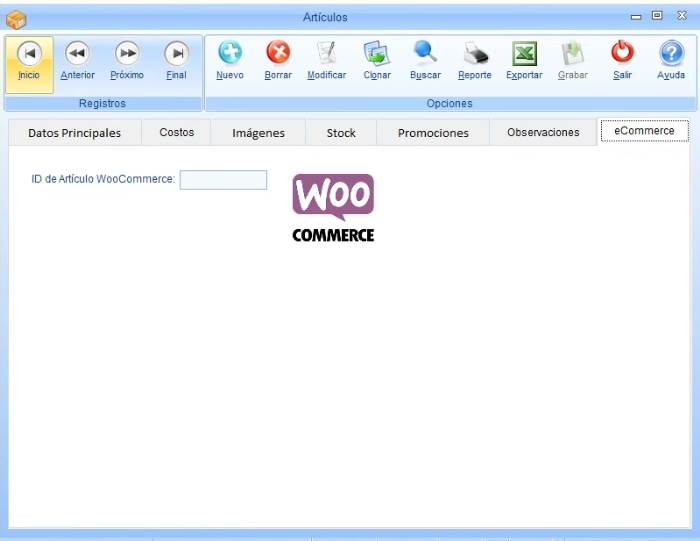Open the Imágenes tab

coord(258,133)
